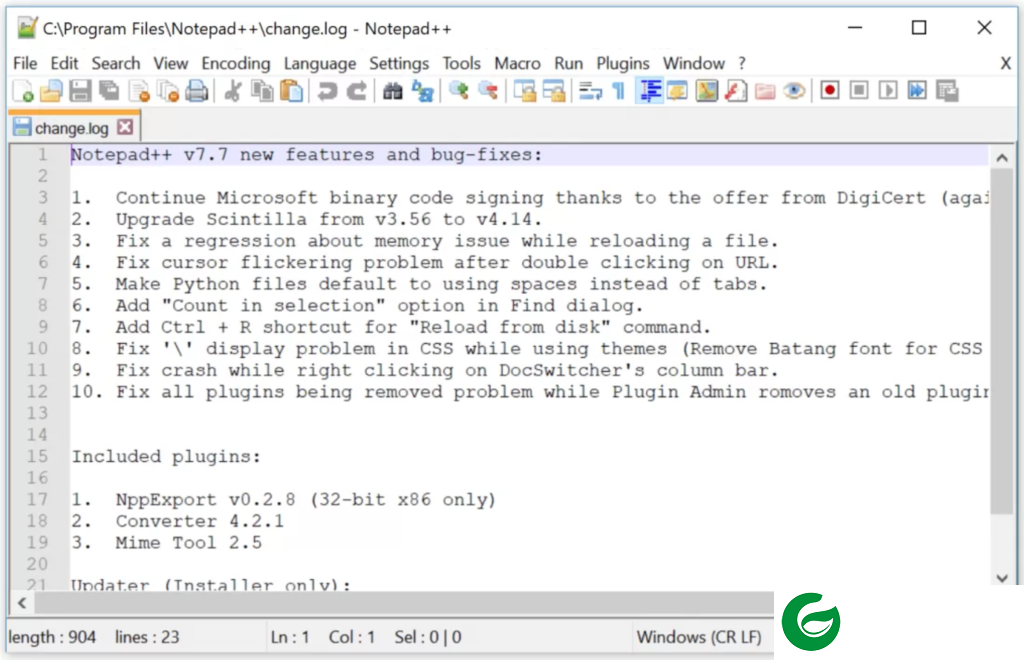The image size is (1024, 660).
Task: Click the Paste clipboard icon
Action: click(291, 91)
